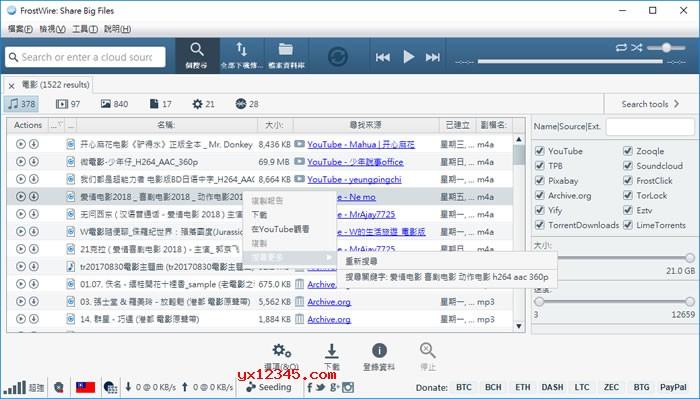Uncheck the TPB source checkbox

[540, 166]
